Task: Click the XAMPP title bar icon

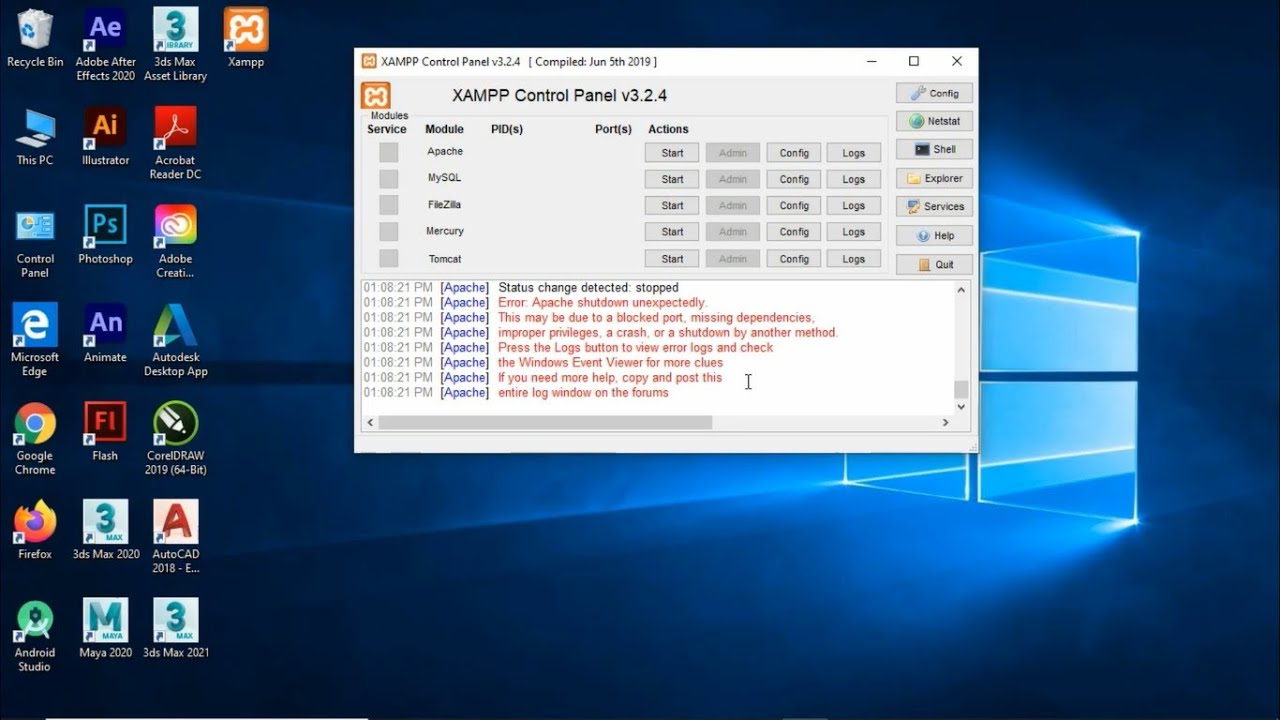Action: pyautogui.click(x=369, y=61)
